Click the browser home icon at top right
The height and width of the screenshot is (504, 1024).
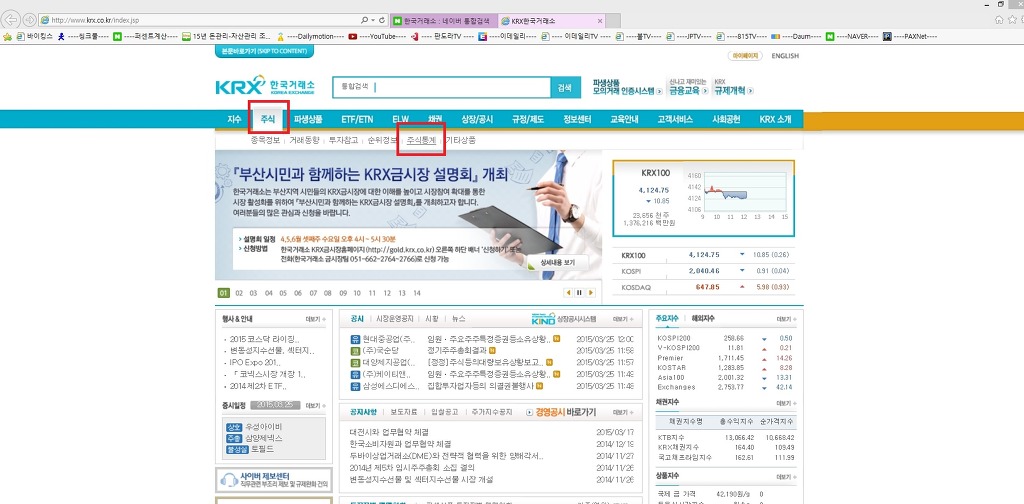point(999,20)
